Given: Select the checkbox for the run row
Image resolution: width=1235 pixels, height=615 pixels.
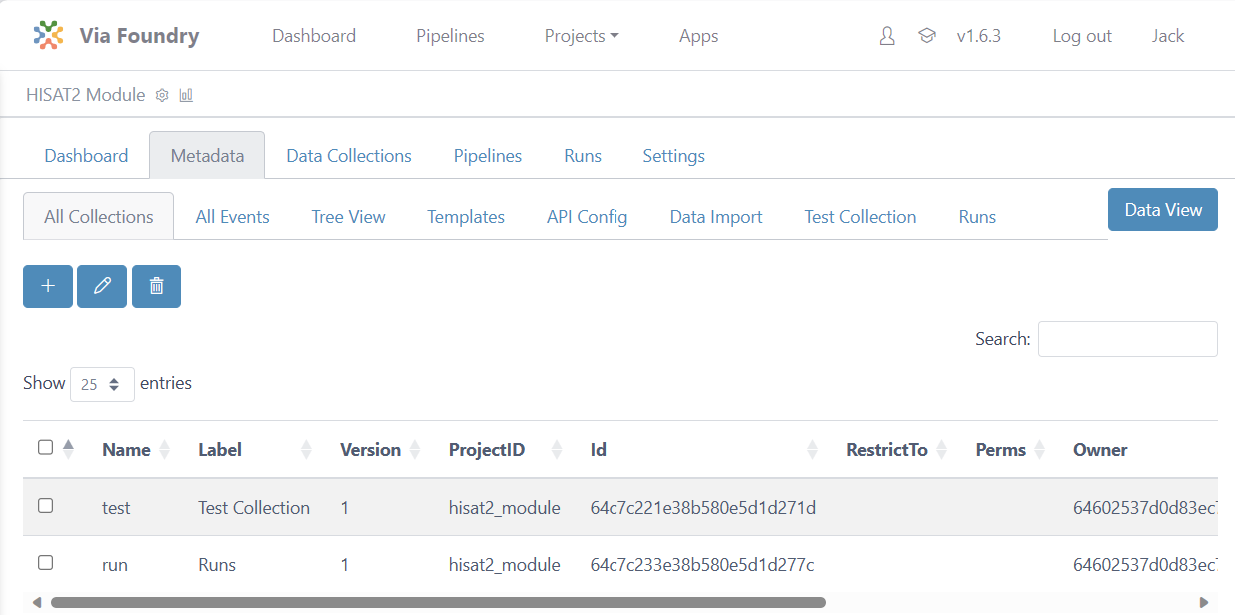Looking at the screenshot, I should click(x=45, y=563).
